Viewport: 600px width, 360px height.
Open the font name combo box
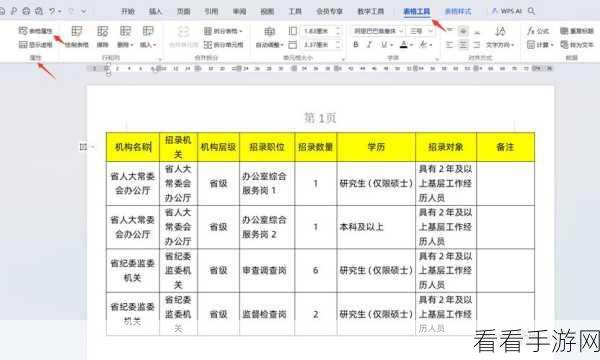click(x=378, y=31)
